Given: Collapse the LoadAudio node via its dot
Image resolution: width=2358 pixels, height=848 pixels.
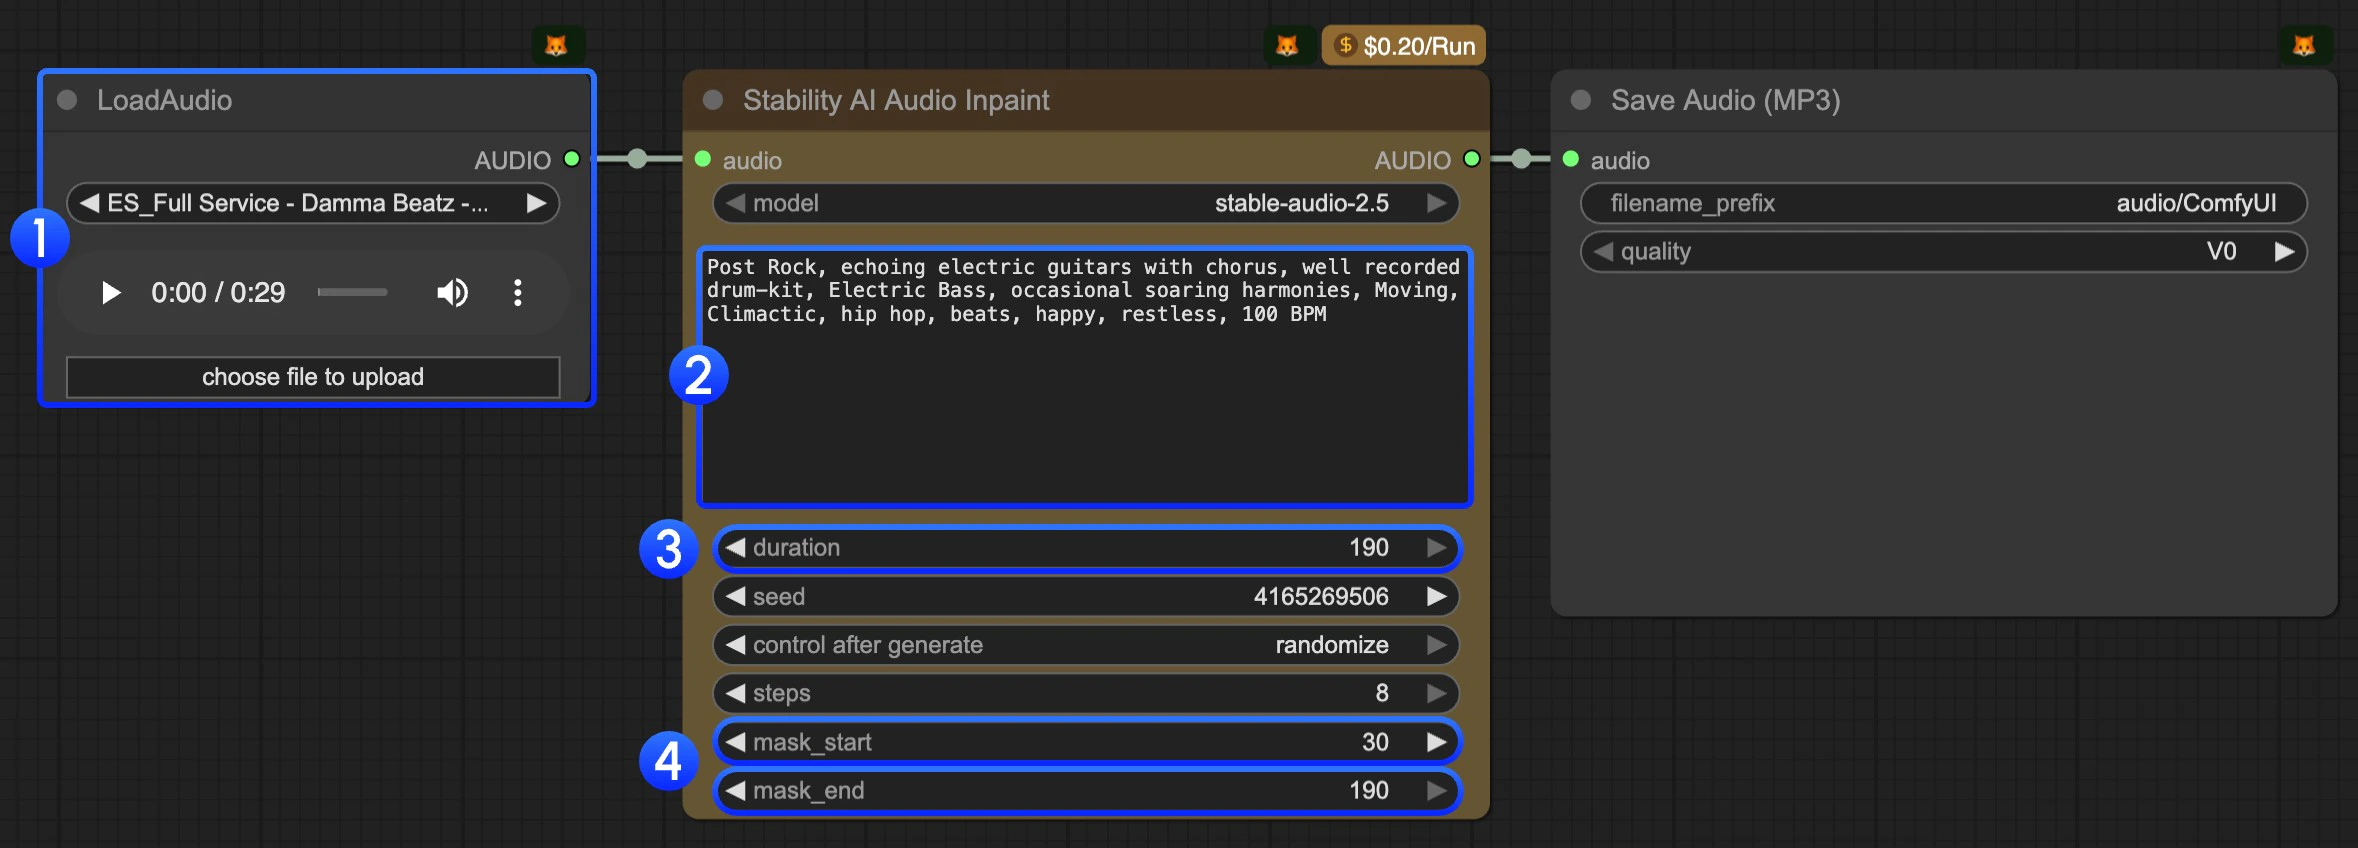Looking at the screenshot, I should click(67, 100).
